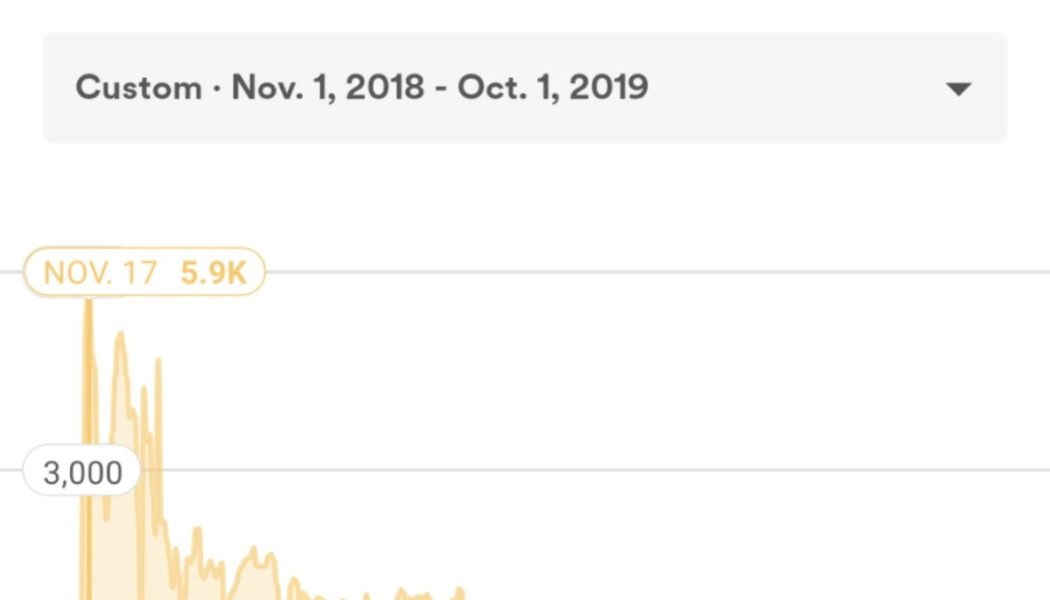The height and width of the screenshot is (600, 1050).
Task: Click the empty plot area below 3,000 gridline
Action: (x=700, y=540)
